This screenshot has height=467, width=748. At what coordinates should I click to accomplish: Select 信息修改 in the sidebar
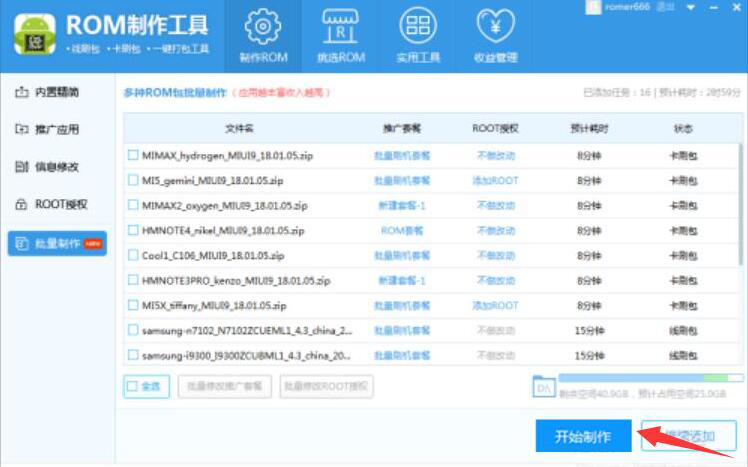click(57, 167)
